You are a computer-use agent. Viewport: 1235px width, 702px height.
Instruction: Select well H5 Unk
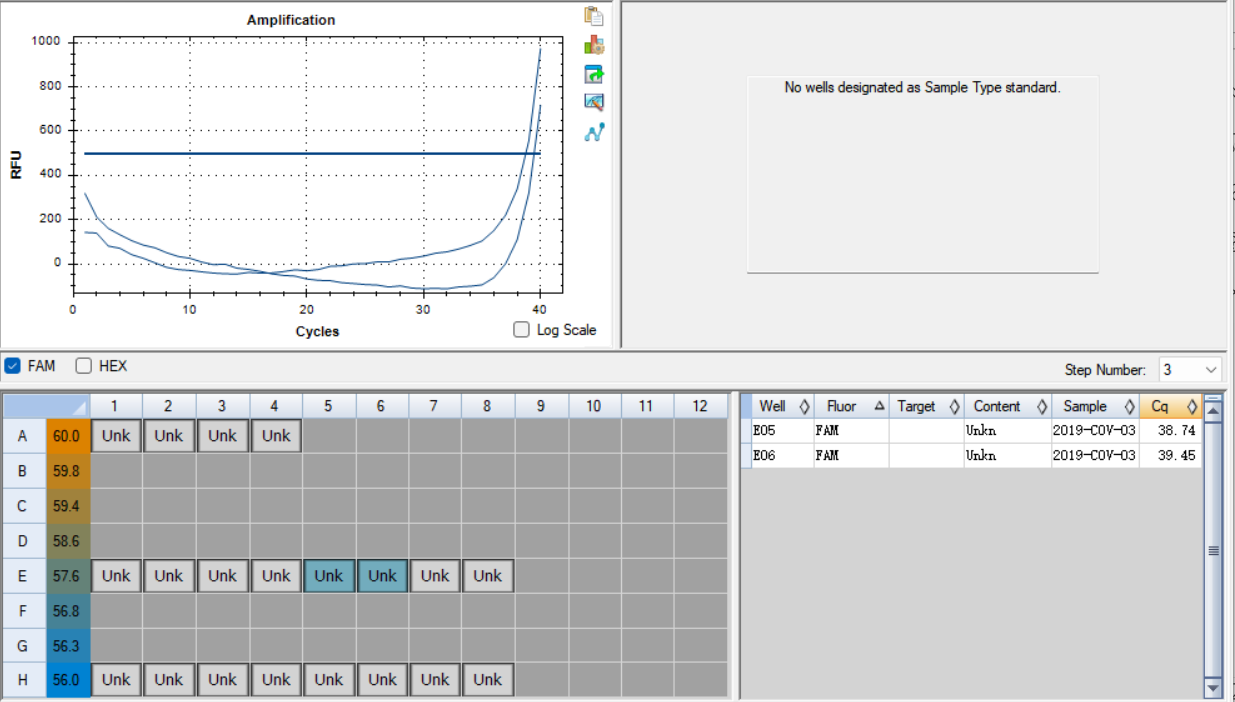pyautogui.click(x=329, y=680)
